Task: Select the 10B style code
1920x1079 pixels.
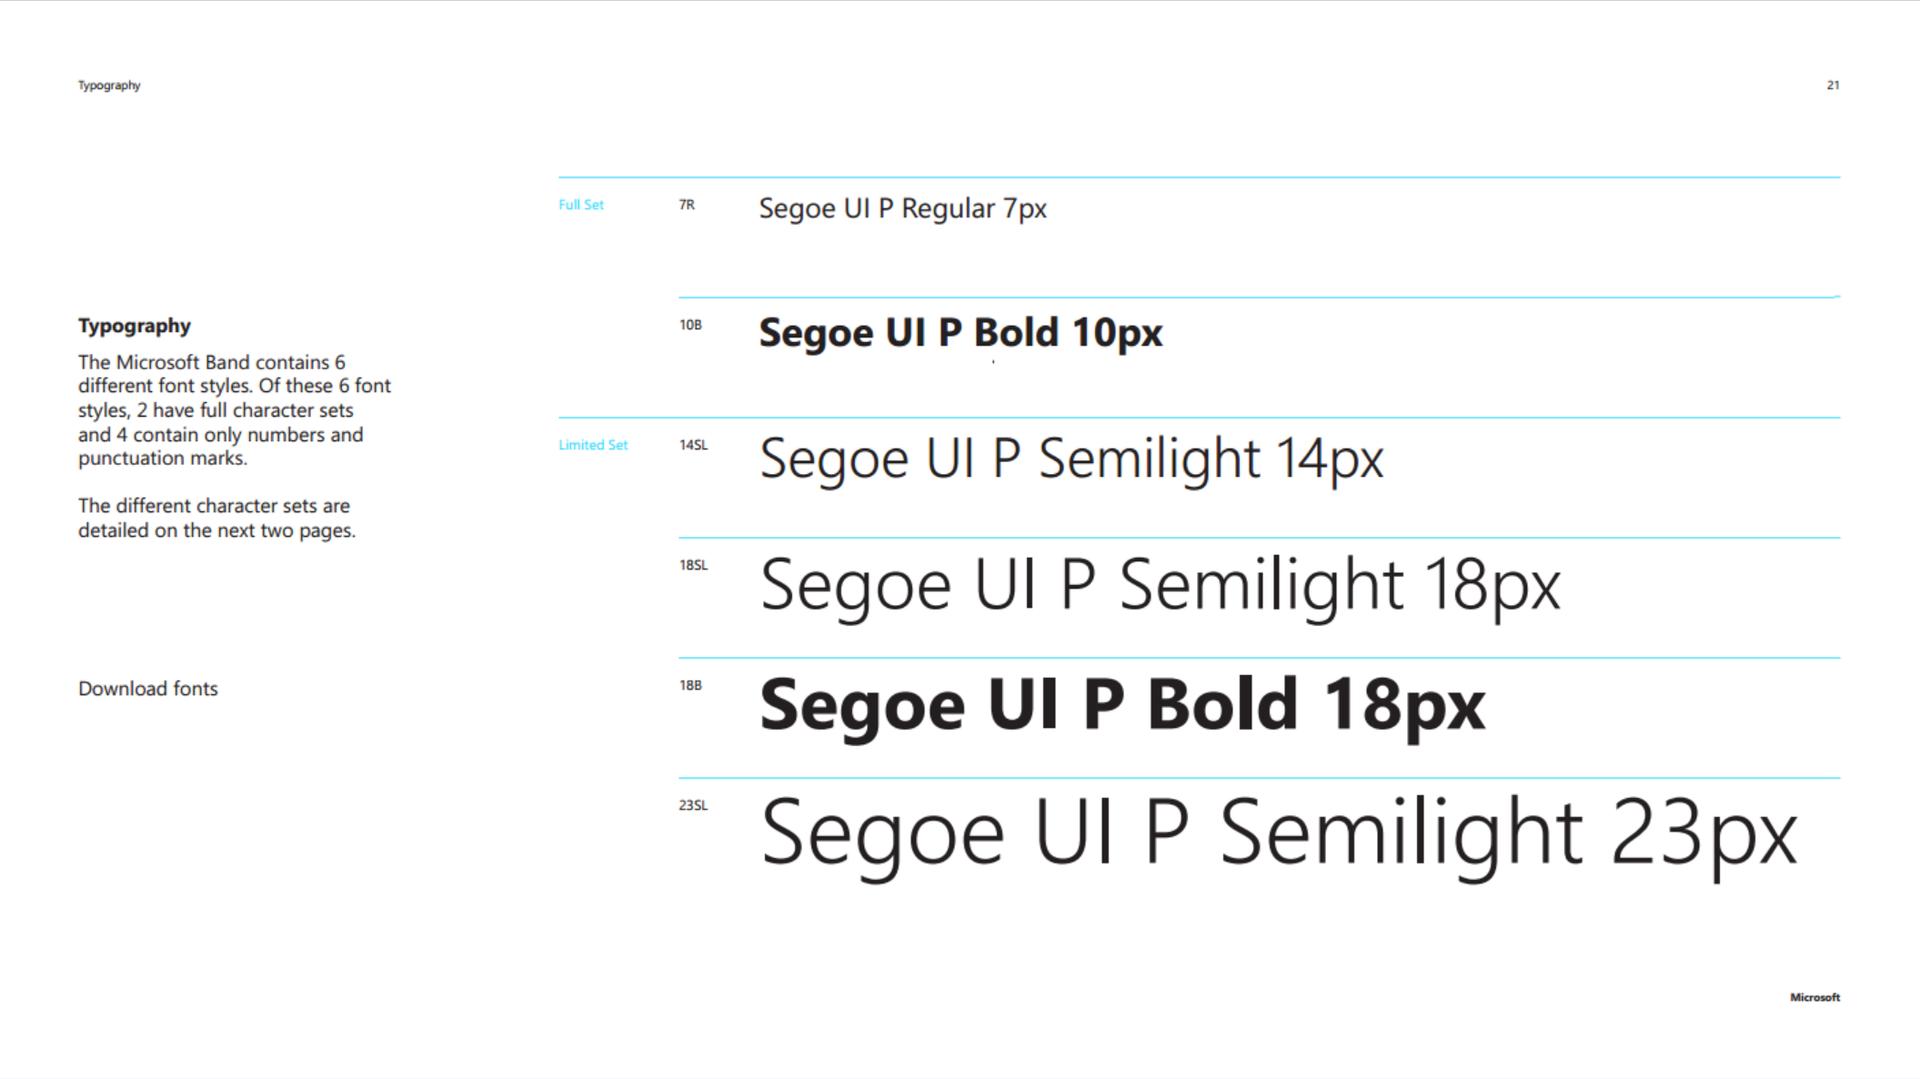Action: 690,324
